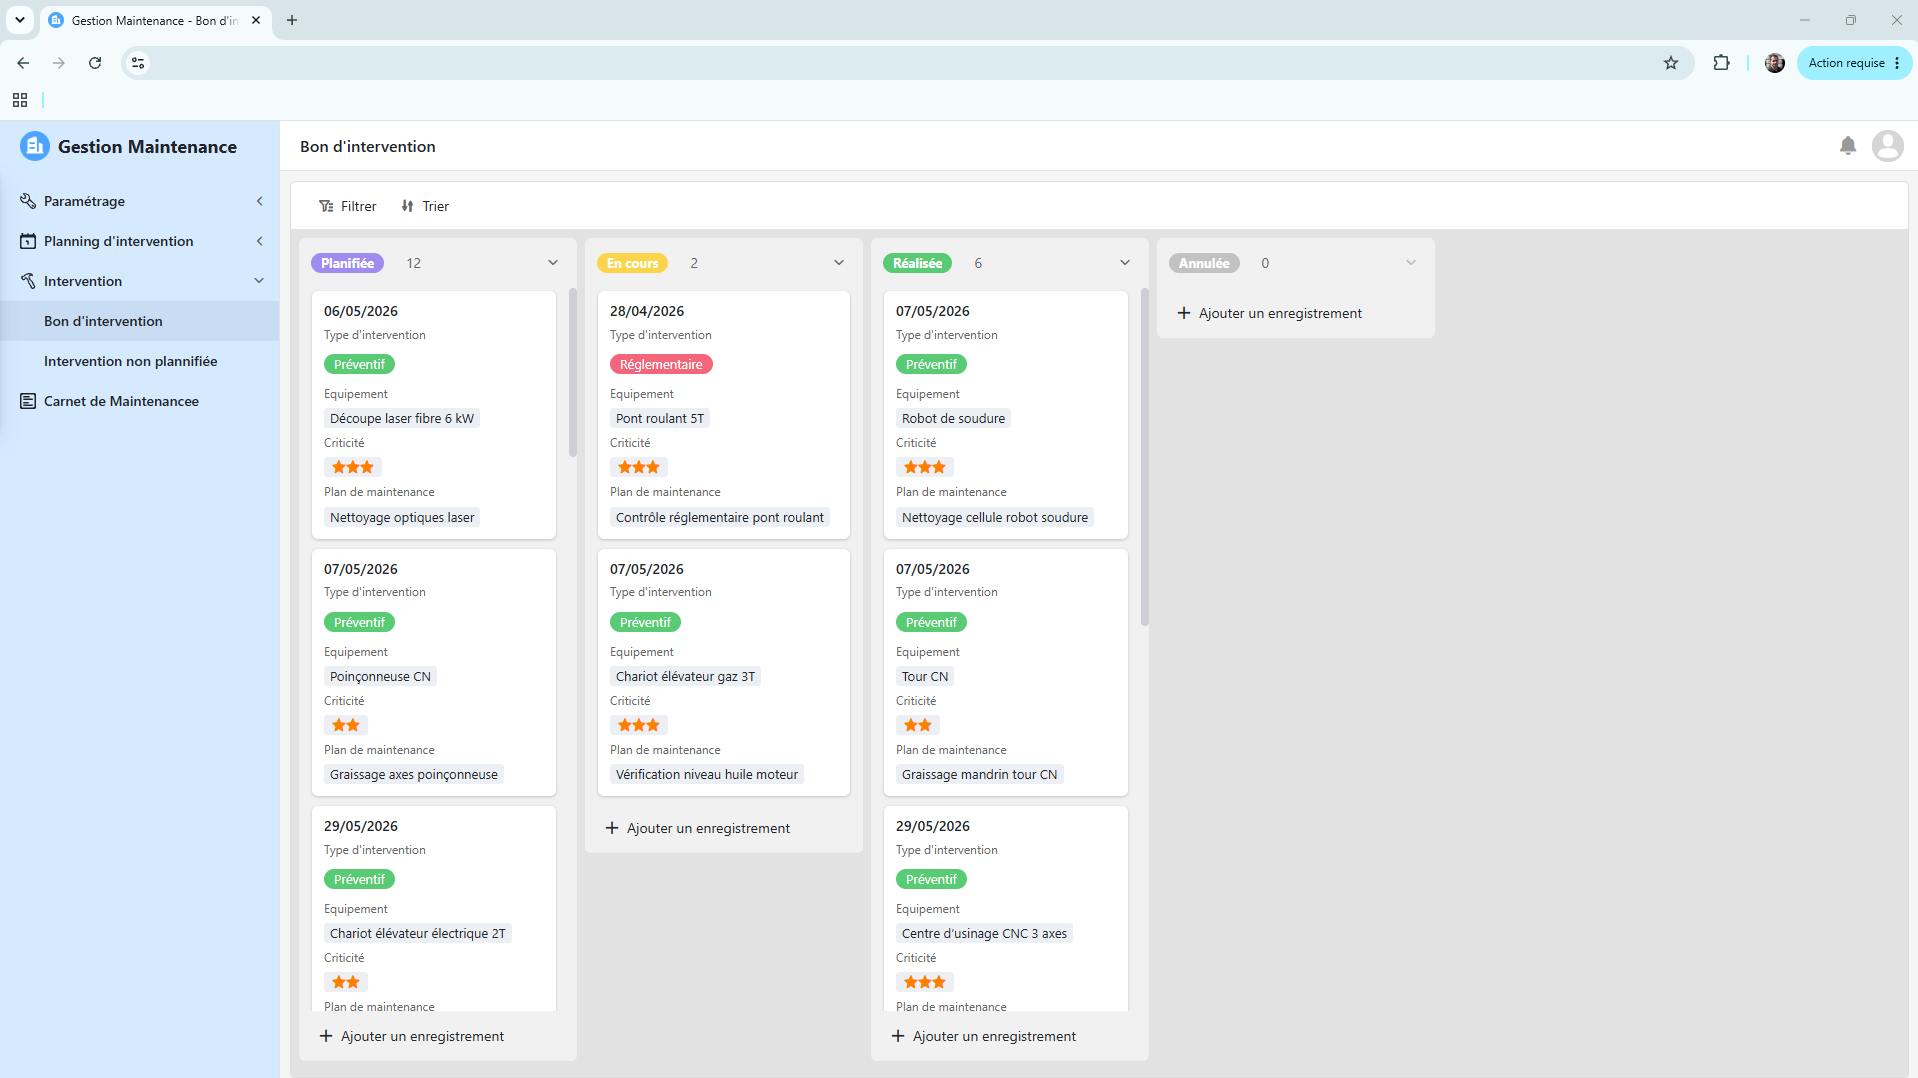Image resolution: width=1918 pixels, height=1078 pixels.
Task: Go back to the previous page
Action: 23,63
